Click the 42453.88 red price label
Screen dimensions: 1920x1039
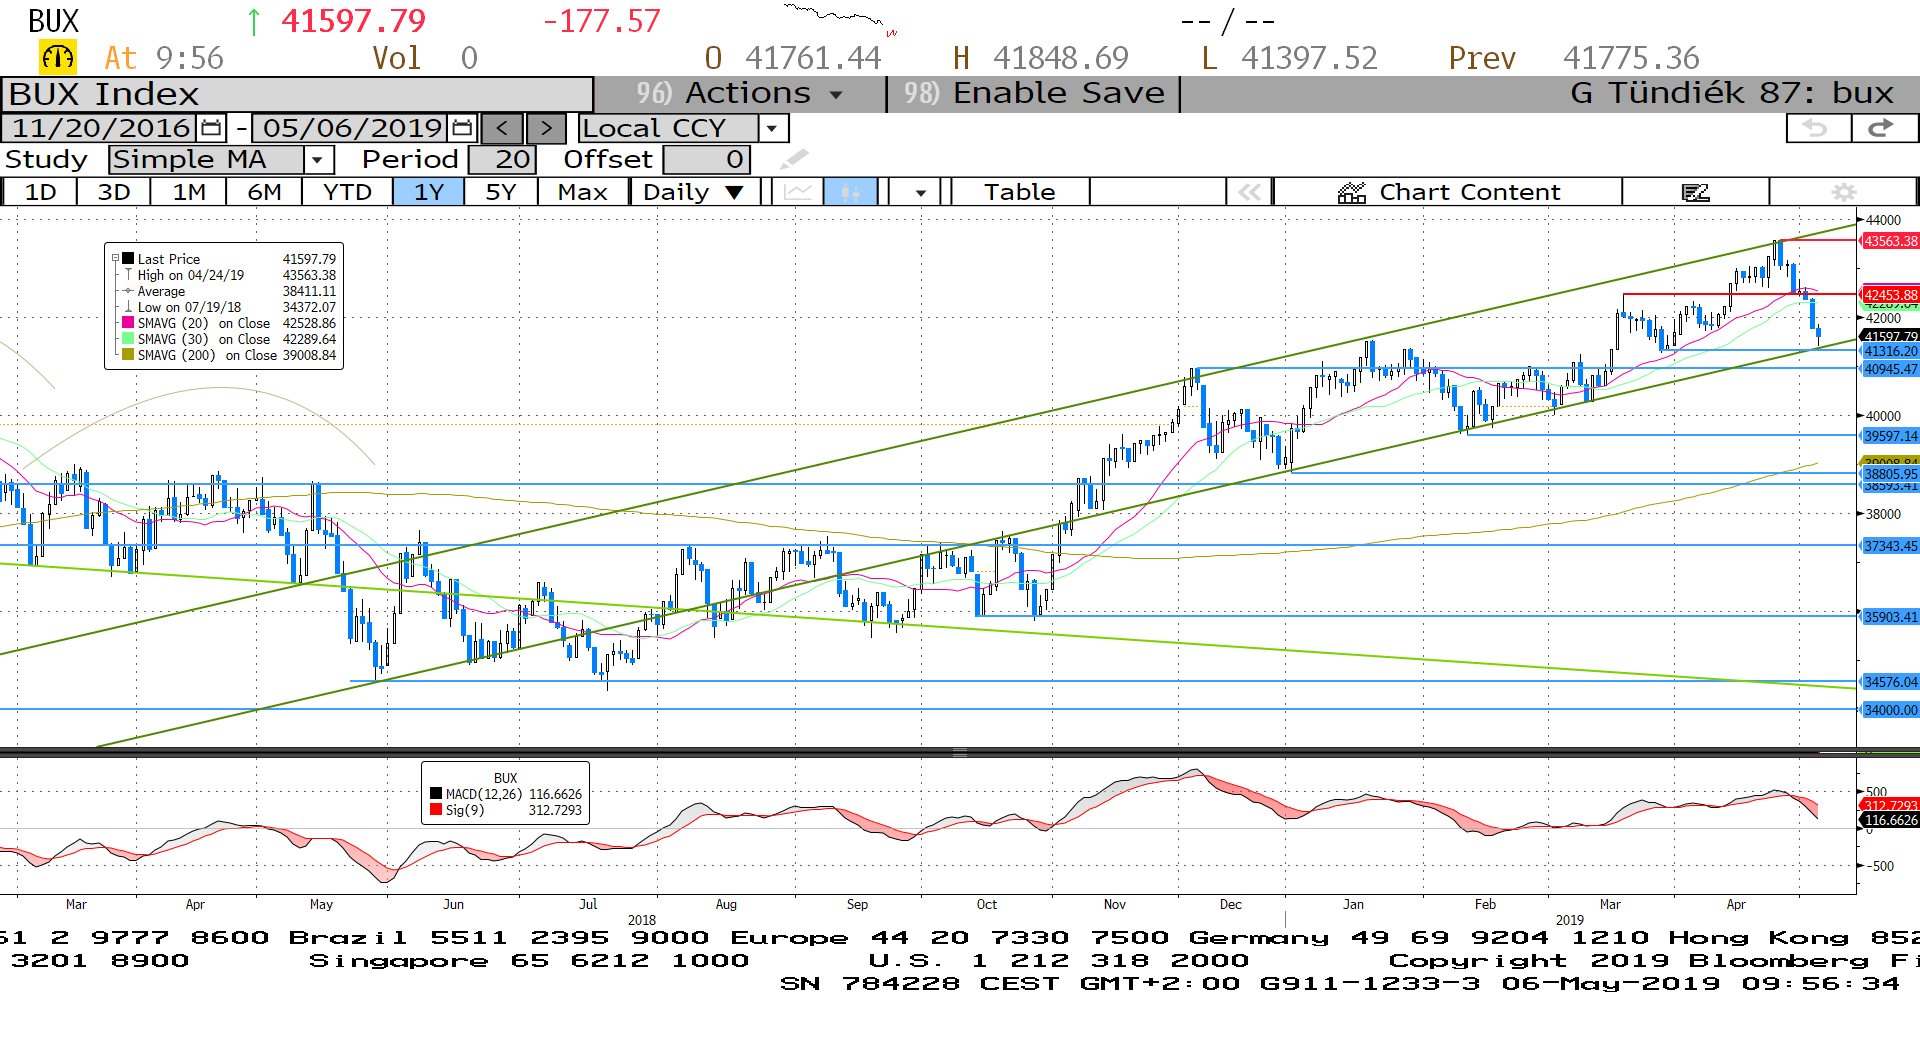[x=1890, y=295]
